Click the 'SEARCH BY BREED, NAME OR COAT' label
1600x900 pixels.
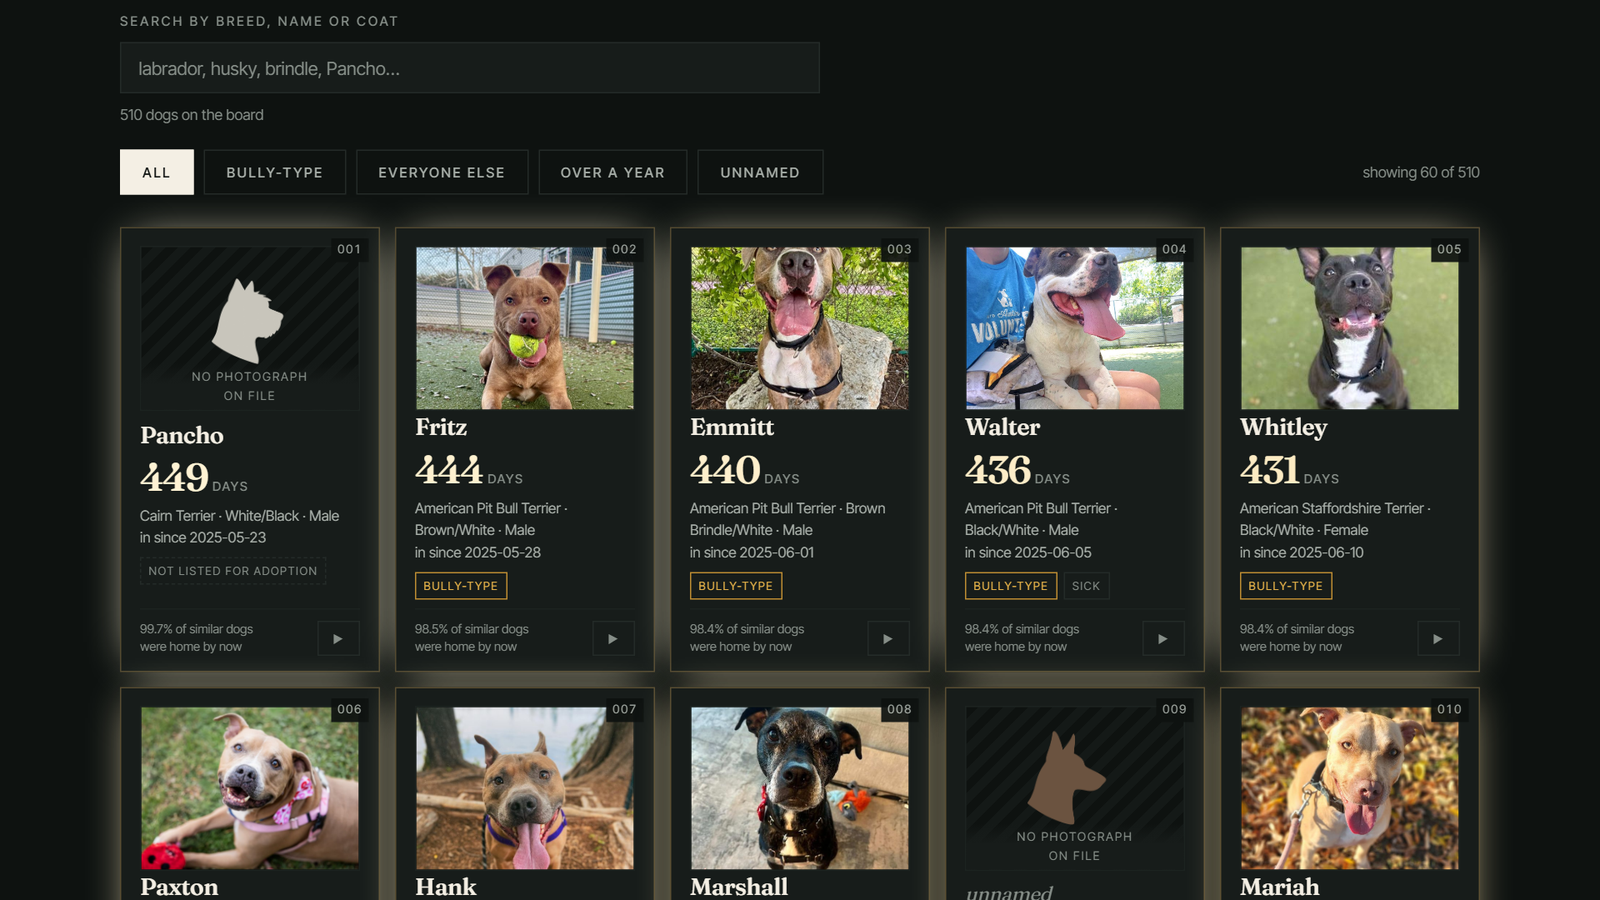point(259,21)
